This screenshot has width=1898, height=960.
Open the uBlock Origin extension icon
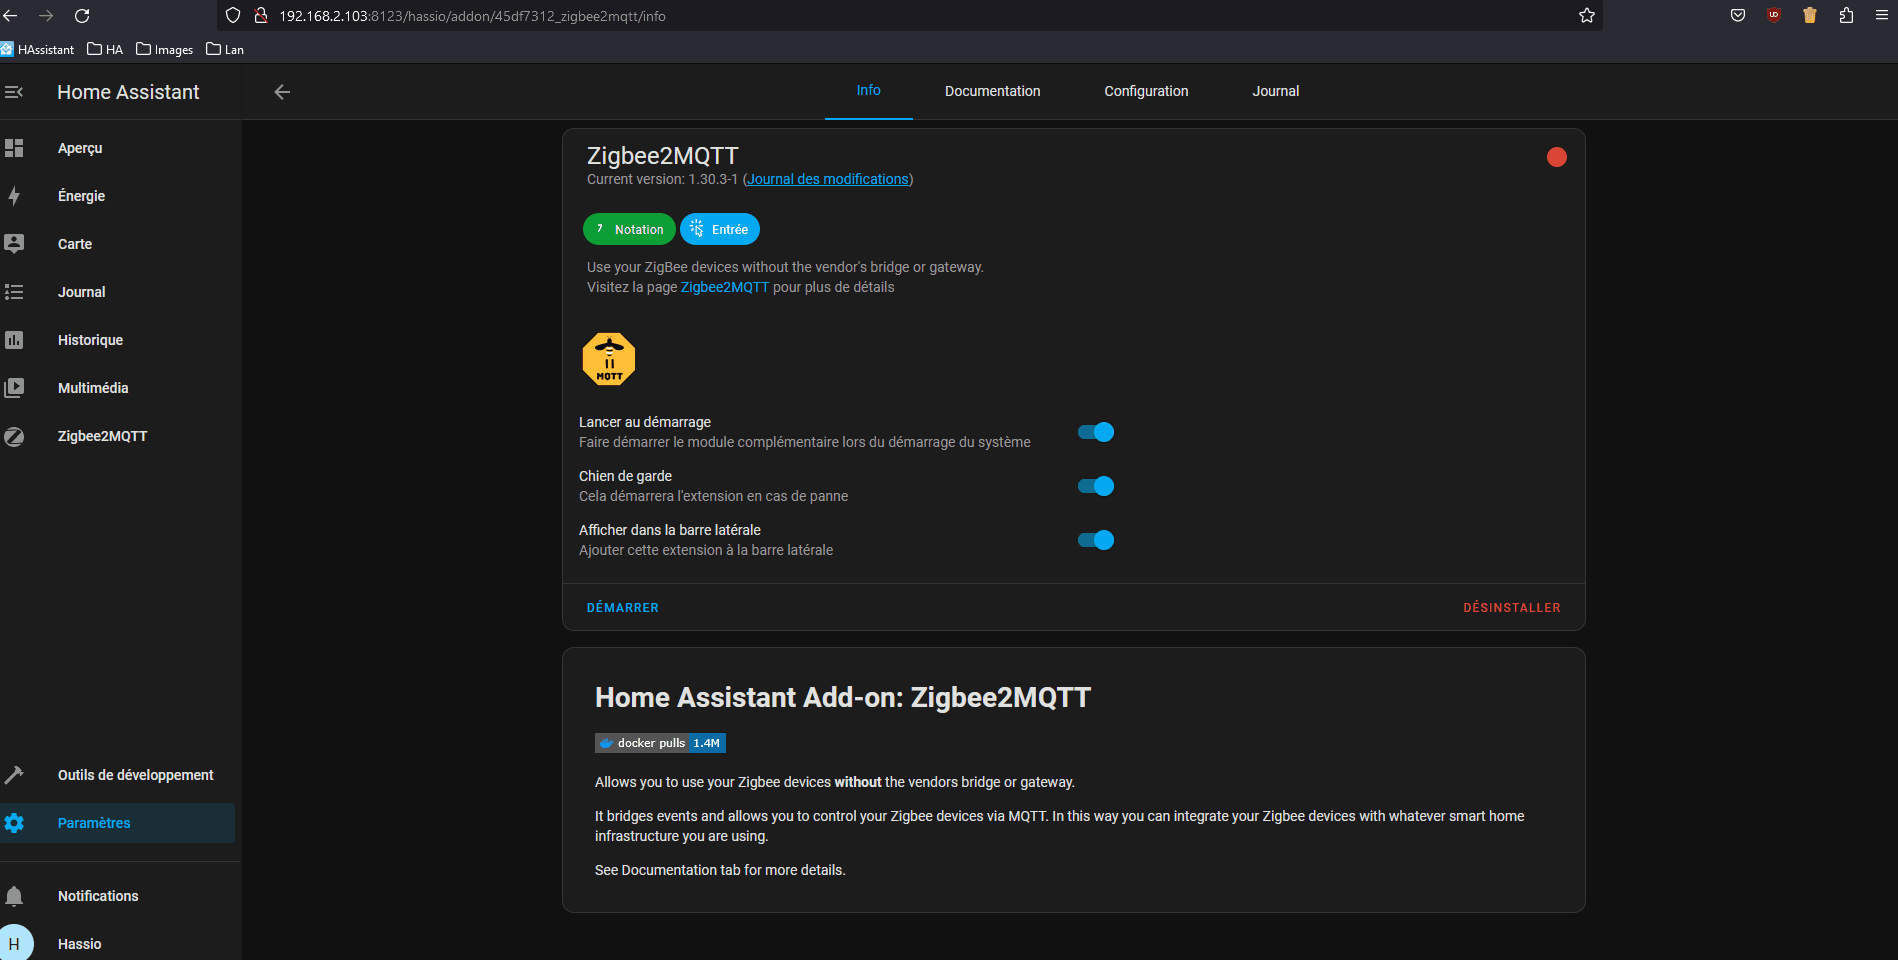(x=1774, y=15)
